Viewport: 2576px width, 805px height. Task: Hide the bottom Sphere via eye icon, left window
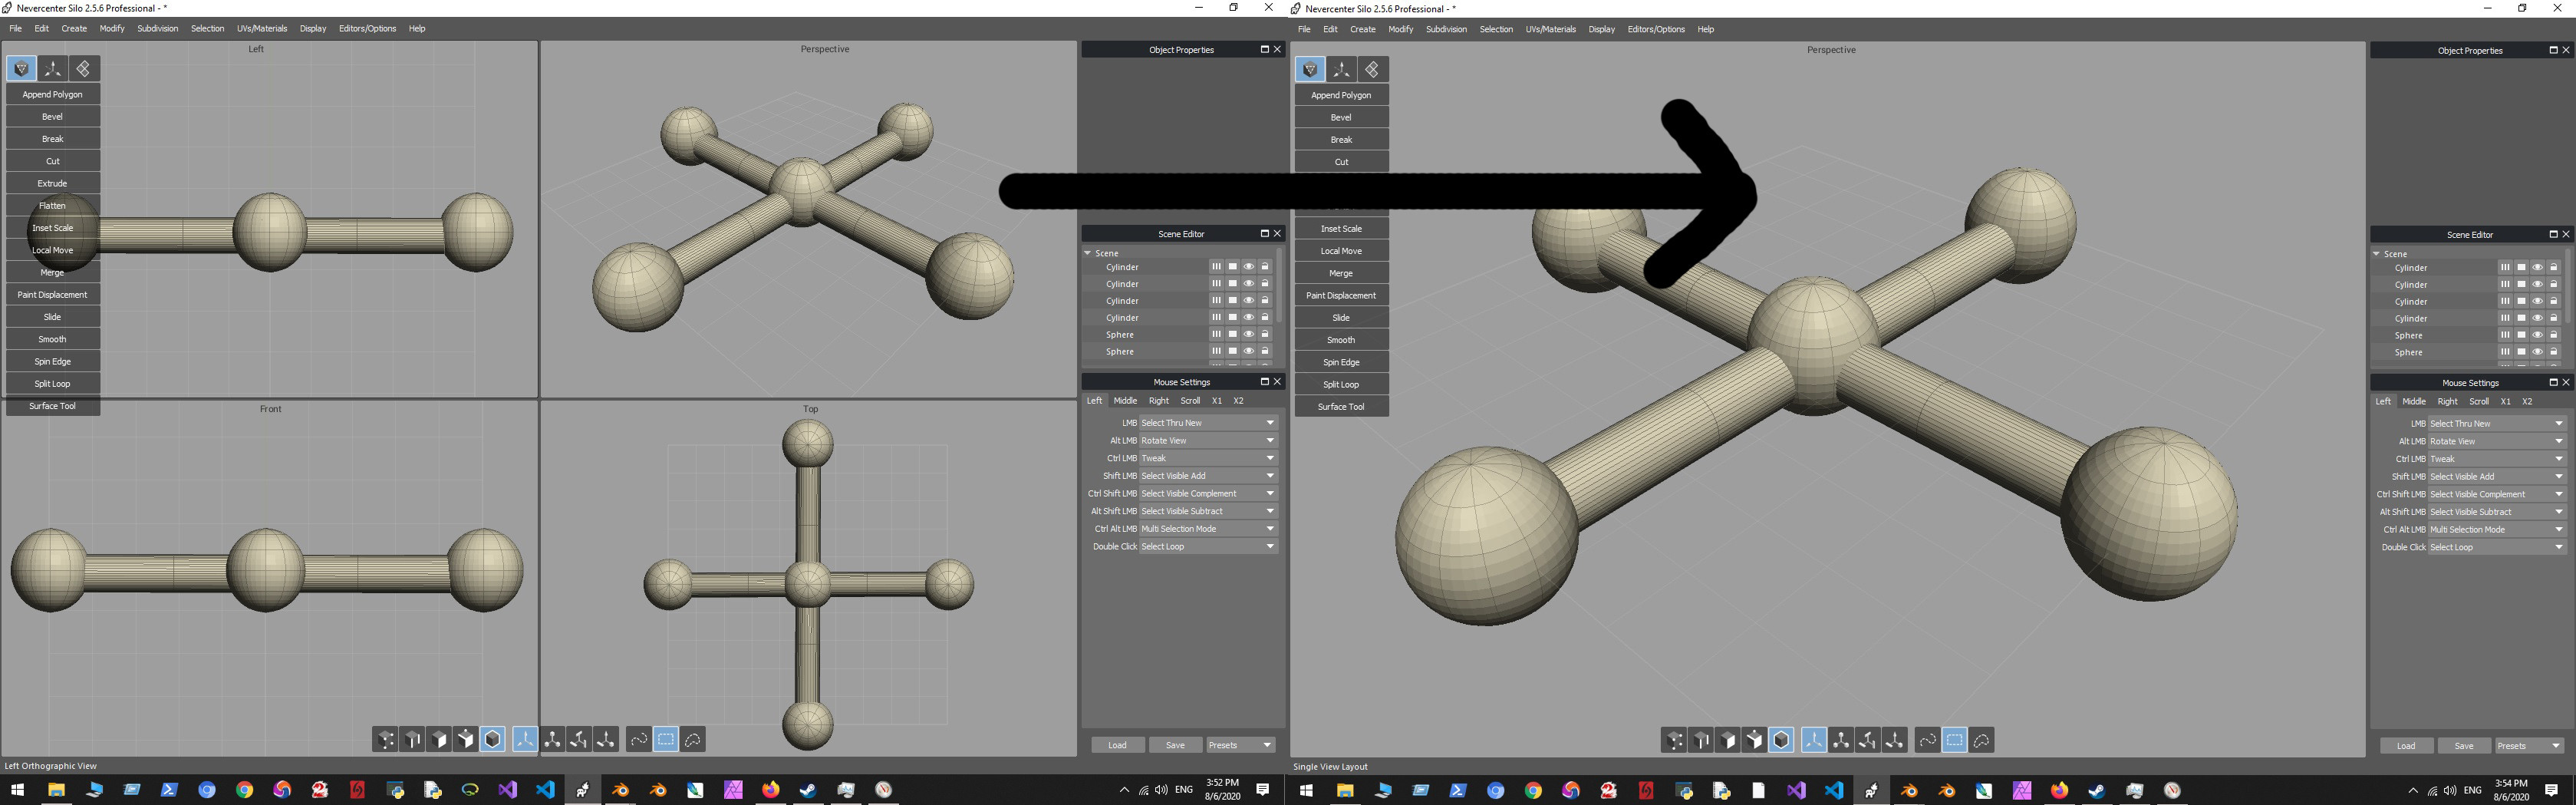pyautogui.click(x=1249, y=351)
